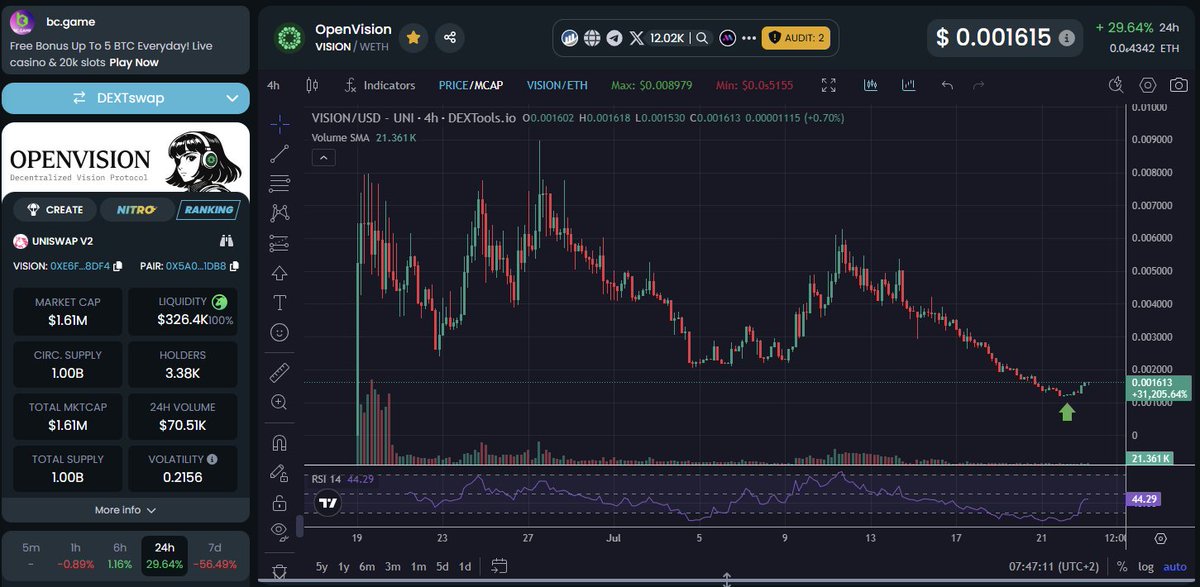Hide all drawings with eye icon
This screenshot has width=1200, height=587.
[x=280, y=530]
